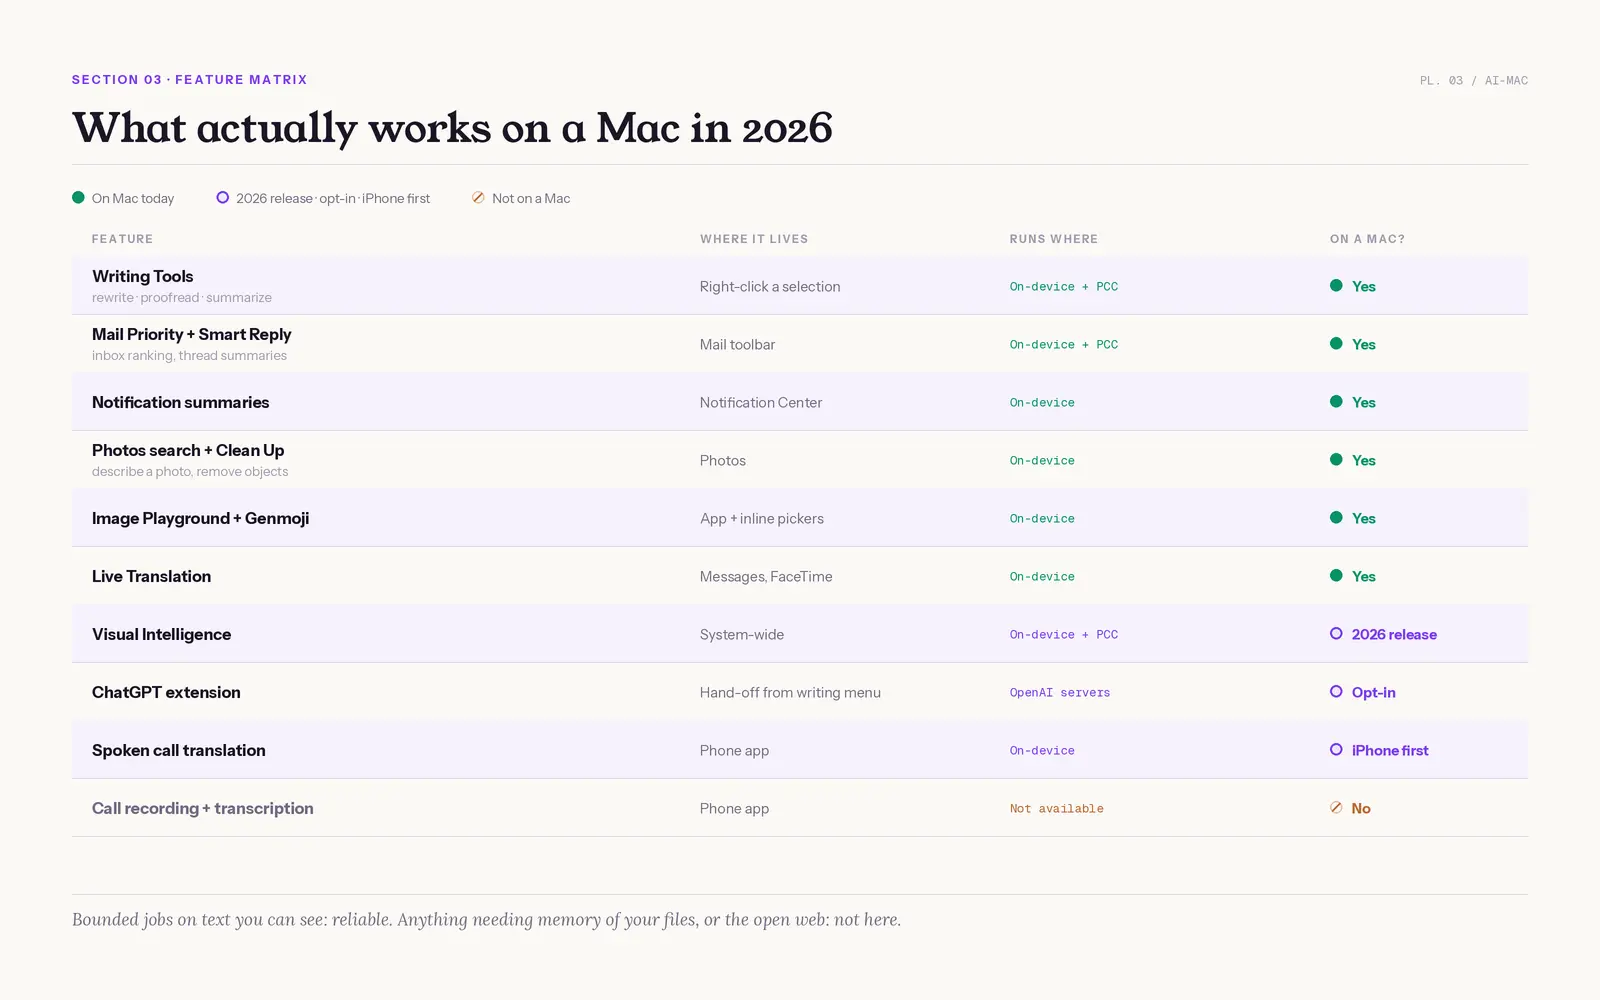The image size is (1600, 1000).
Task: Click the green dot in the Mail Priority row
Action: click(x=1336, y=344)
